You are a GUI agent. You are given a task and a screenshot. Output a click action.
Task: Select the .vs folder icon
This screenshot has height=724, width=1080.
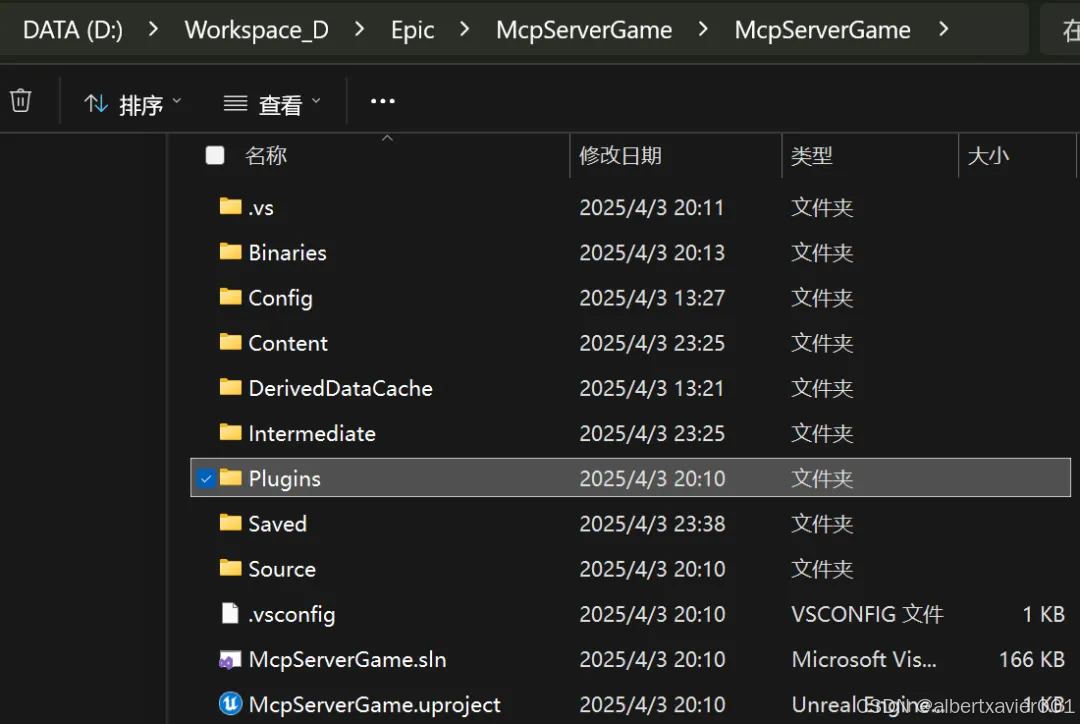pyautogui.click(x=230, y=206)
